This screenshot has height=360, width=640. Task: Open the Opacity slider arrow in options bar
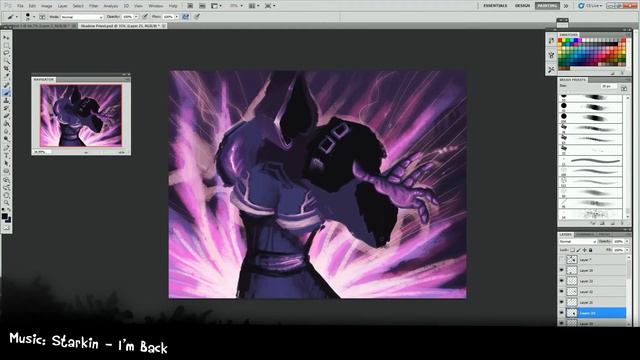(x=136, y=17)
